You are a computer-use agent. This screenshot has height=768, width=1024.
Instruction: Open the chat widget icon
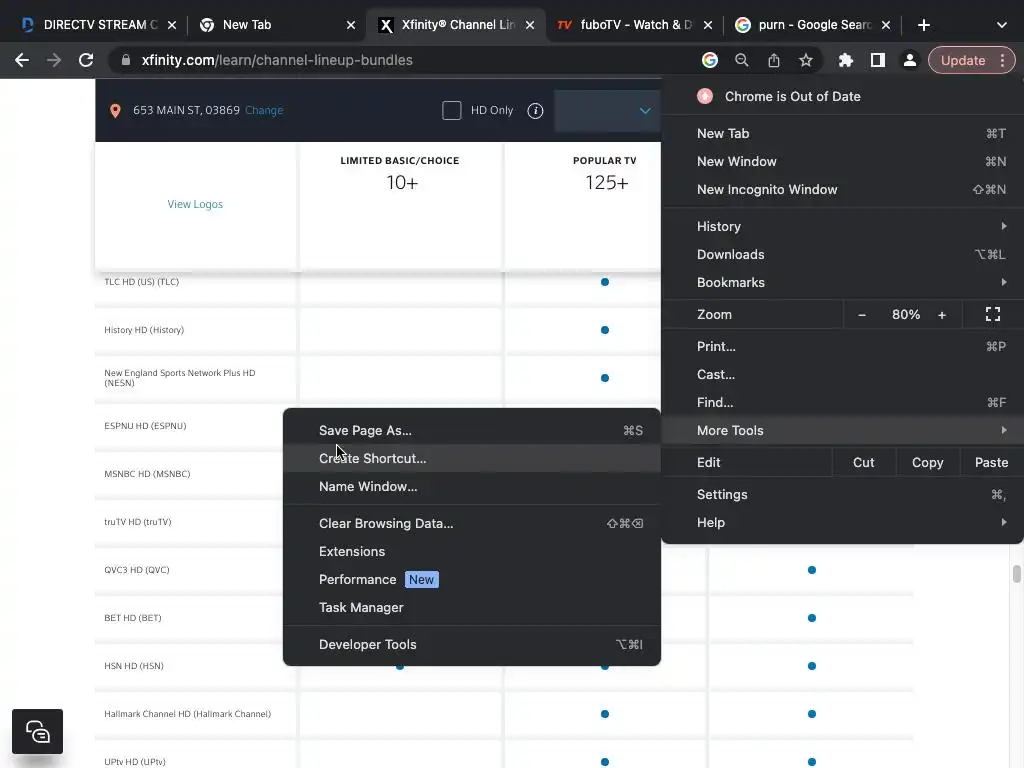point(37,731)
